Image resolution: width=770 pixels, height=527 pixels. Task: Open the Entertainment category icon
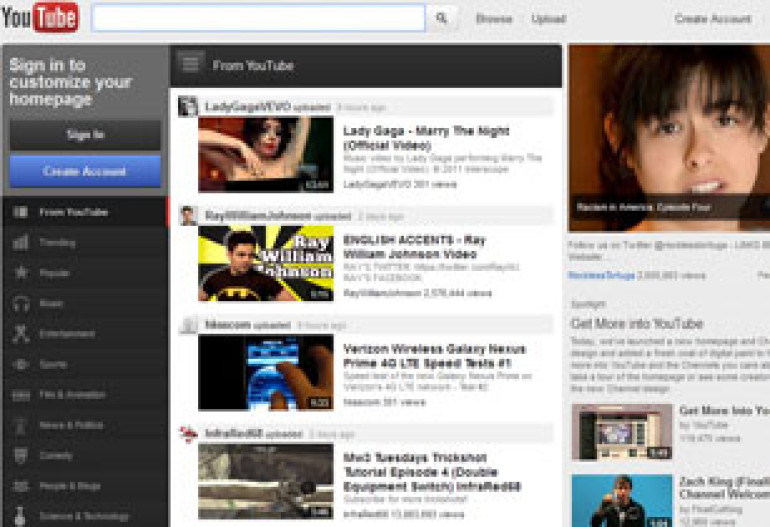pyautogui.click(x=21, y=334)
